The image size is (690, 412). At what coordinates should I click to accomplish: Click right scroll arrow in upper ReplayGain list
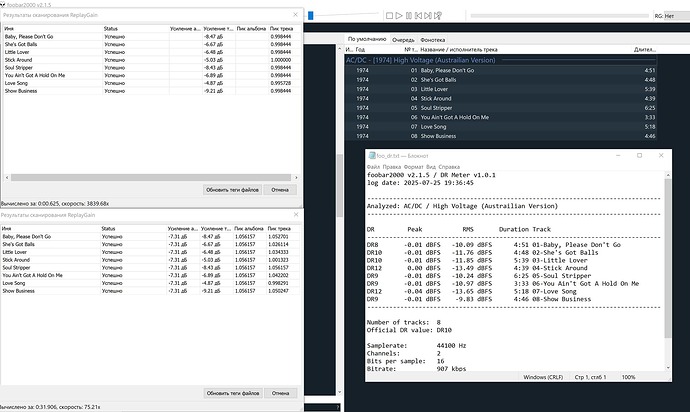[296, 177]
